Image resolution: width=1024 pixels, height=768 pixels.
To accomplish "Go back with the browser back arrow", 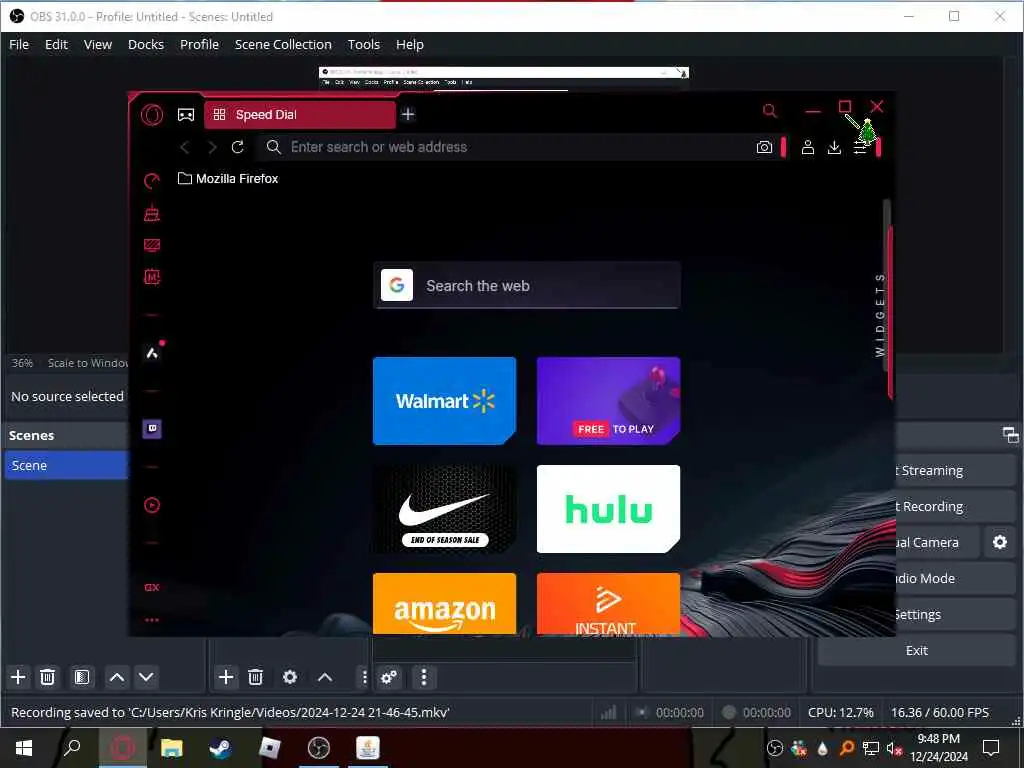I will coord(185,148).
